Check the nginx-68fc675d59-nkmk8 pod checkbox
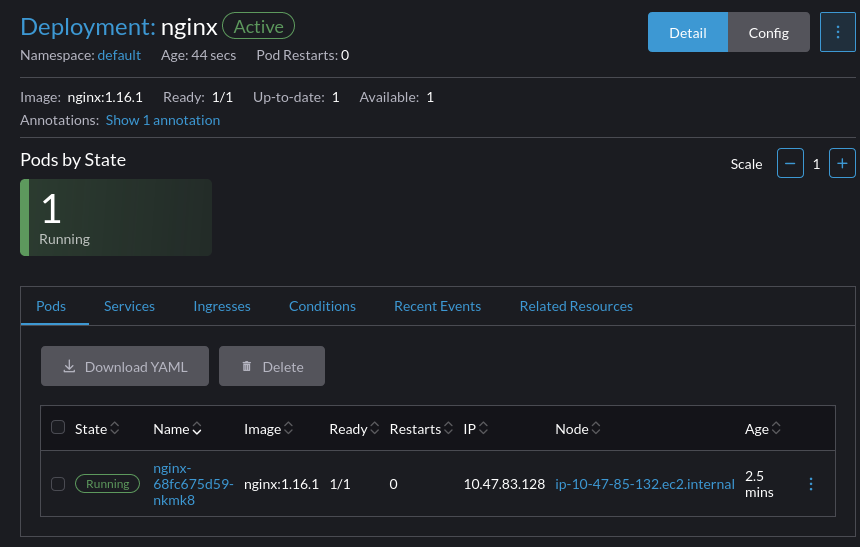Image resolution: width=860 pixels, height=547 pixels. coord(58,484)
